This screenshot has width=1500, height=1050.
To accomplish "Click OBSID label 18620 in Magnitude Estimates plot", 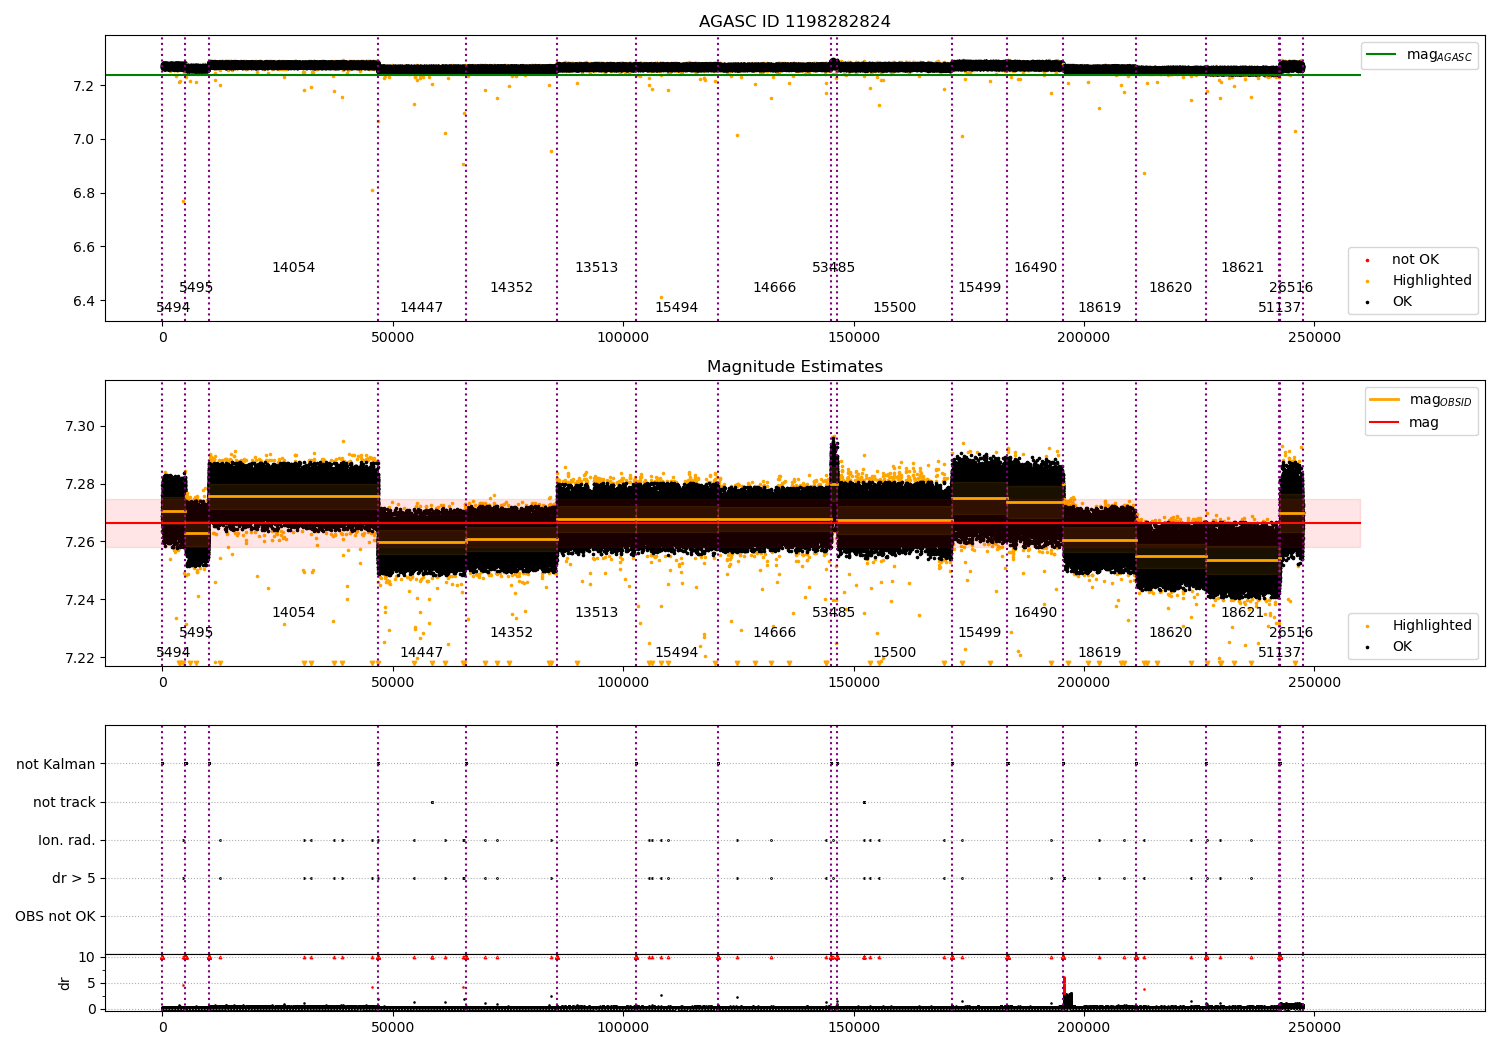I will click(x=1170, y=633).
